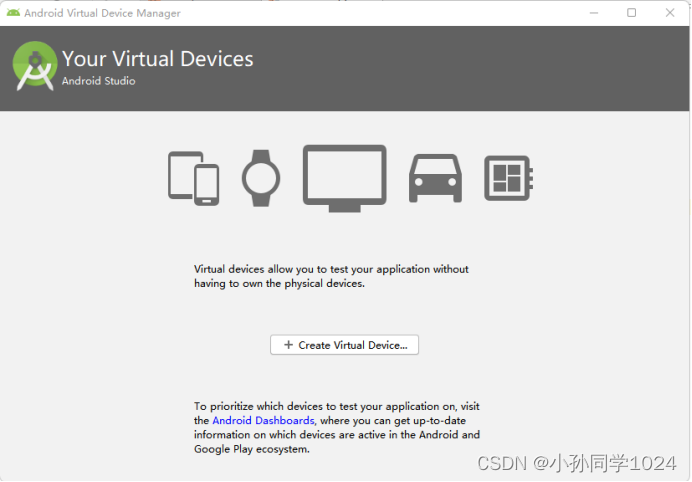The height and width of the screenshot is (482, 692).
Task: Click the Android Studio logo in the header
Action: tap(35, 66)
